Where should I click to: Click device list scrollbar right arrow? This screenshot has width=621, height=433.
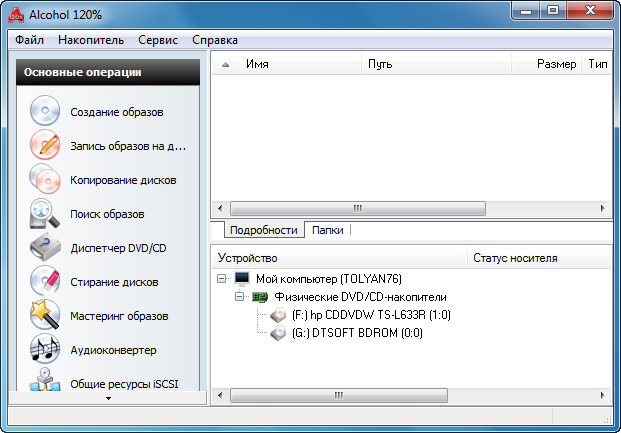[602, 395]
